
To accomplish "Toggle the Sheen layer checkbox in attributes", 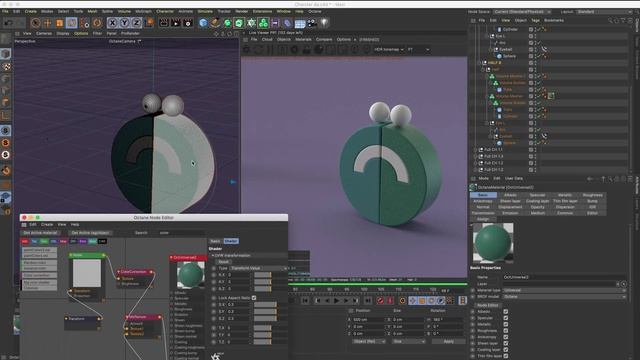I will point(506,343).
